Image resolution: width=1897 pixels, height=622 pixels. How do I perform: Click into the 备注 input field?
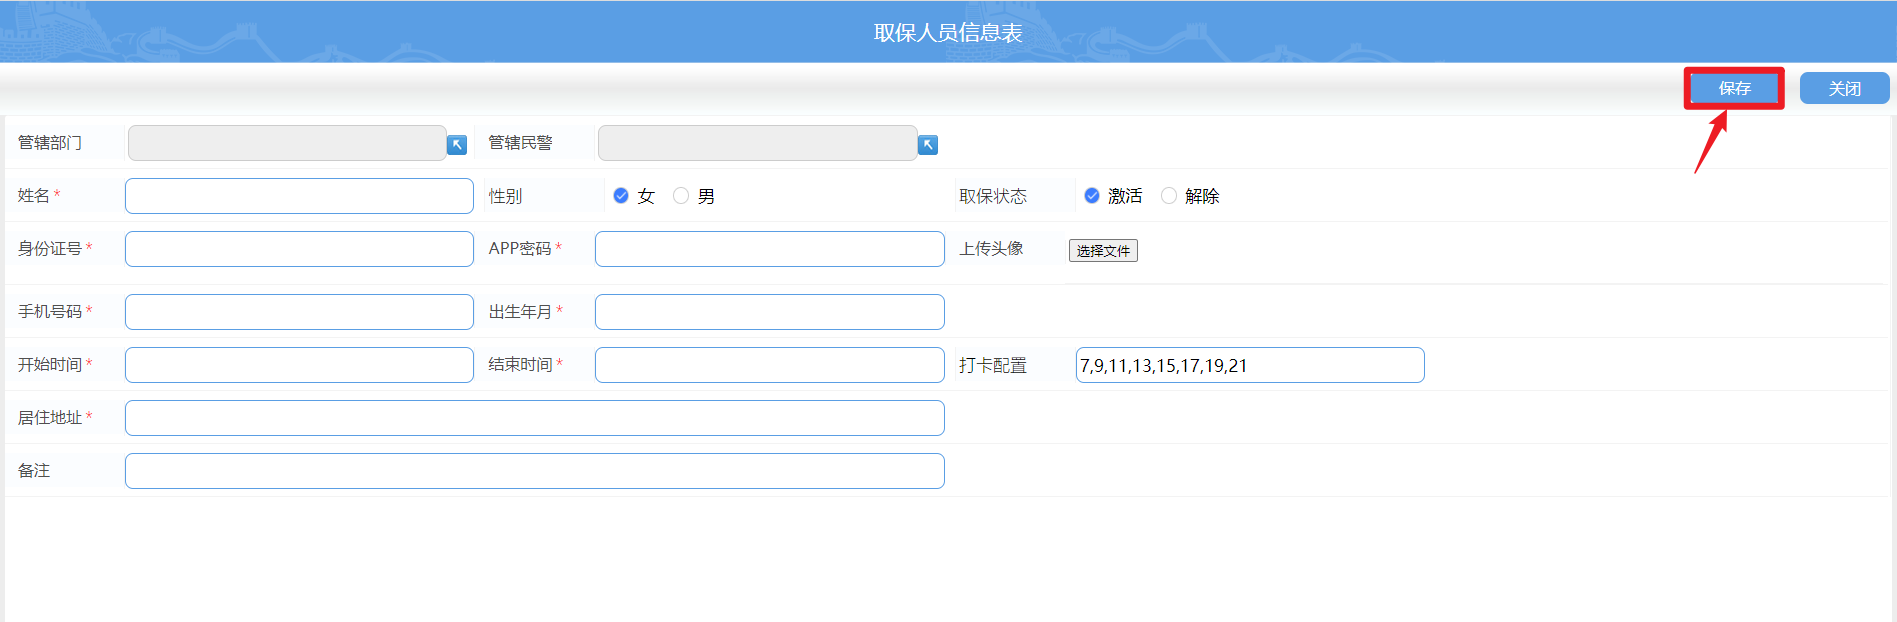(535, 471)
